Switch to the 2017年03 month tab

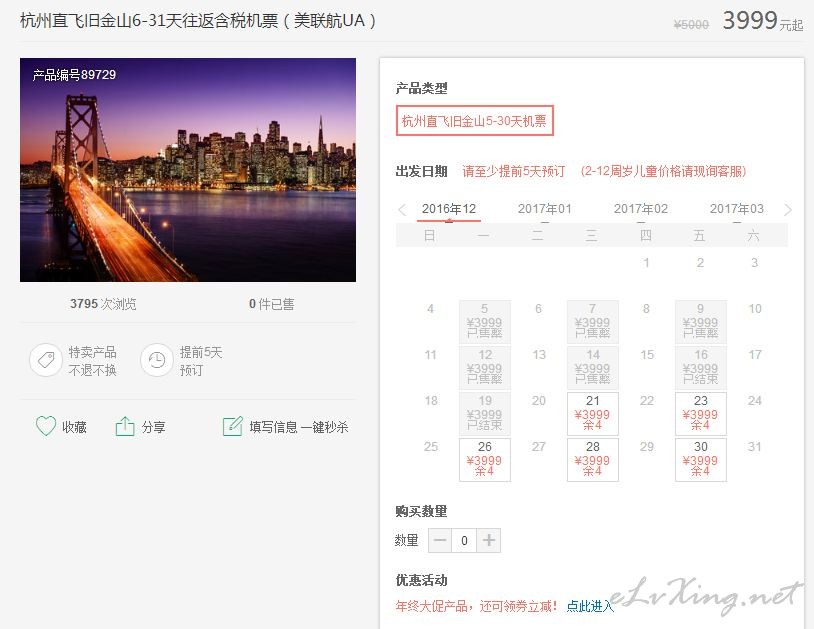tap(737, 209)
